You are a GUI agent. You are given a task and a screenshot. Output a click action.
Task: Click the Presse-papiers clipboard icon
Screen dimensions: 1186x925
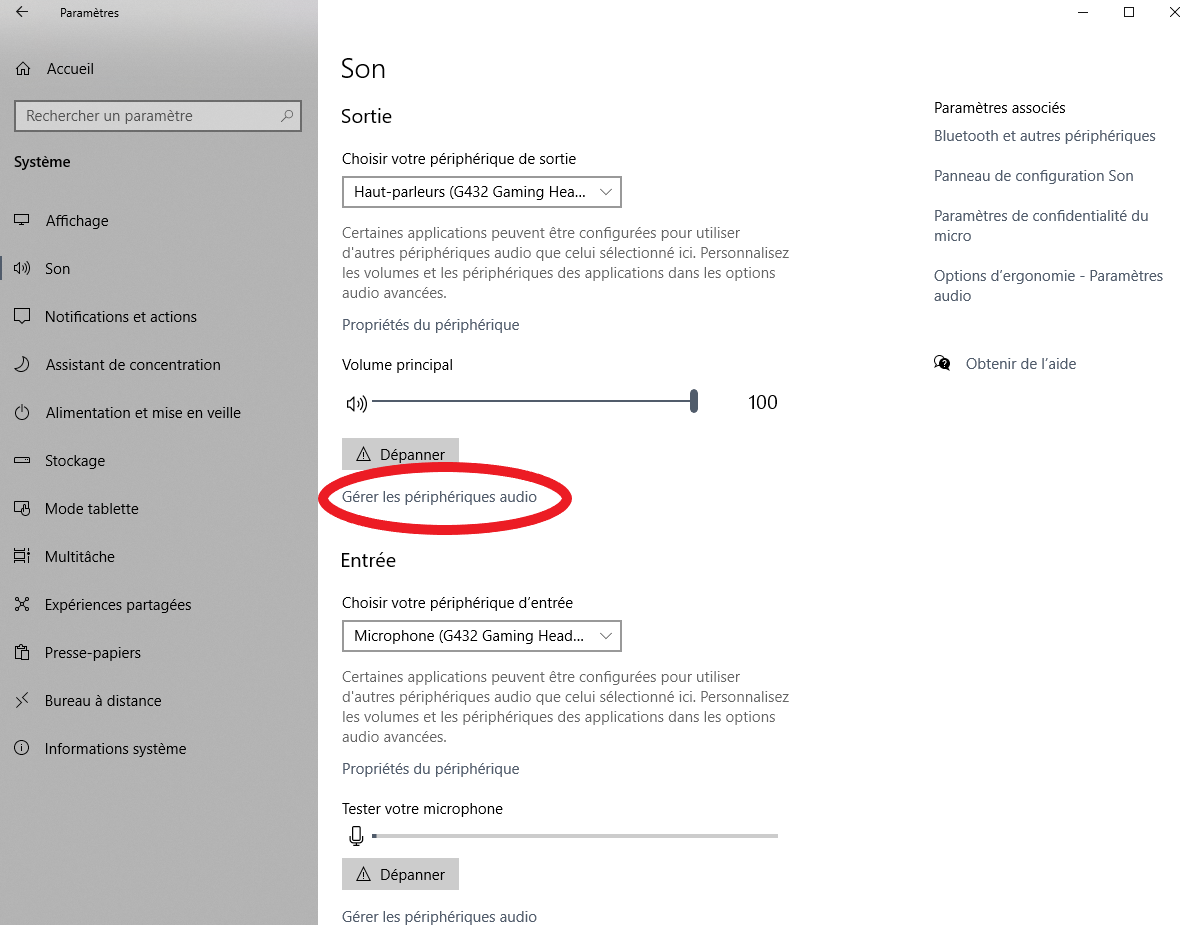(22, 653)
